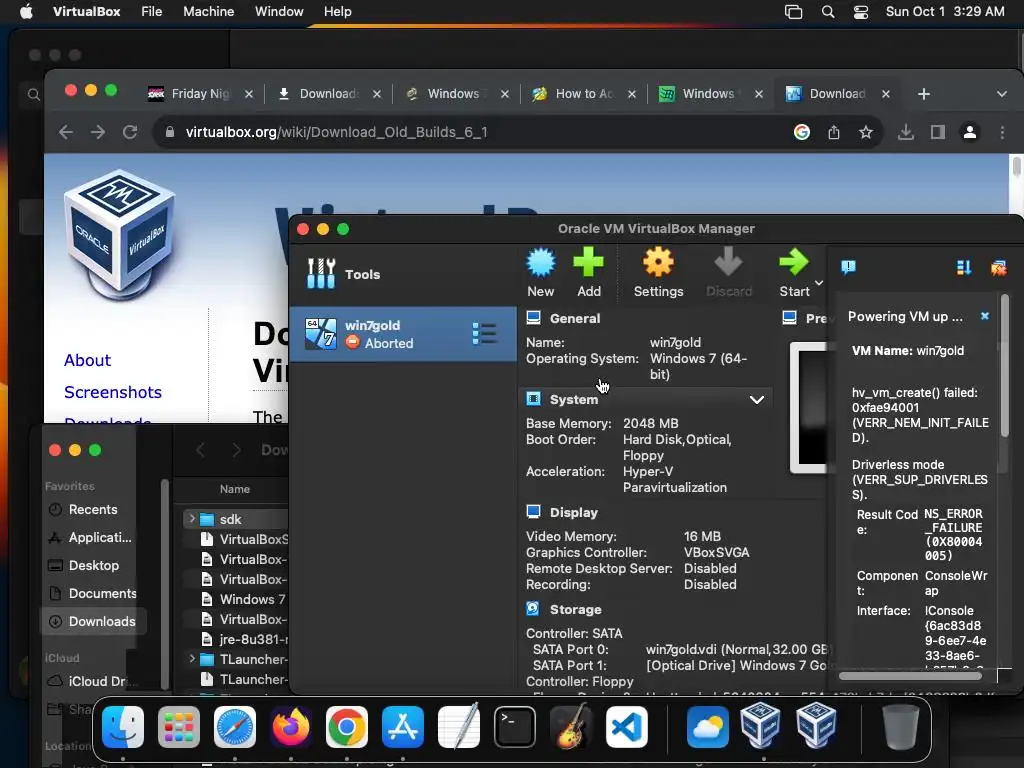Bookmark this page with the star icon

(x=866, y=133)
